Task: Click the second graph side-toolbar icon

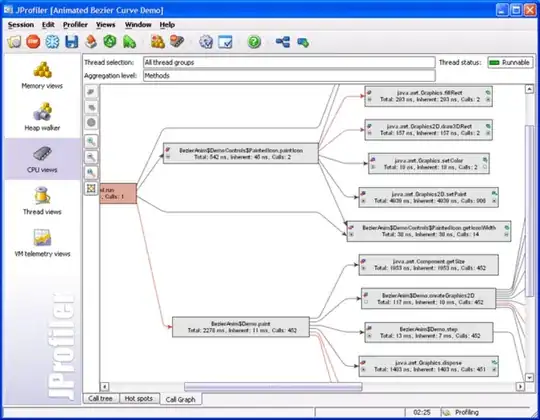Action: (x=91, y=107)
